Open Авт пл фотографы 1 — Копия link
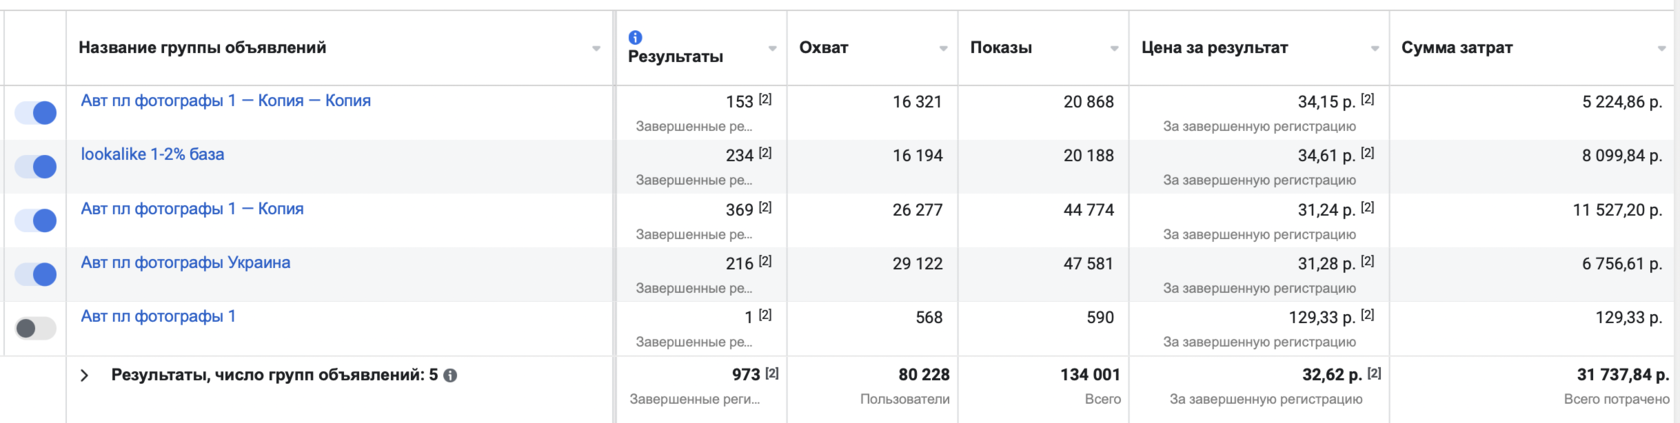The image size is (1680, 423). click(192, 208)
